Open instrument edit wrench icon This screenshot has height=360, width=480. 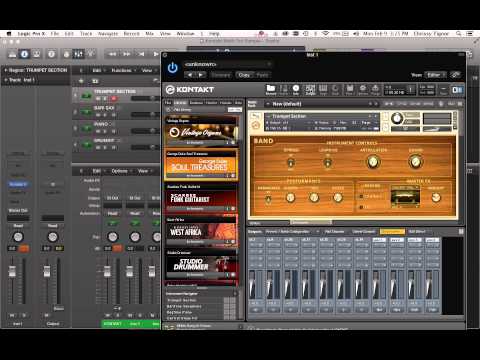(x=256, y=116)
